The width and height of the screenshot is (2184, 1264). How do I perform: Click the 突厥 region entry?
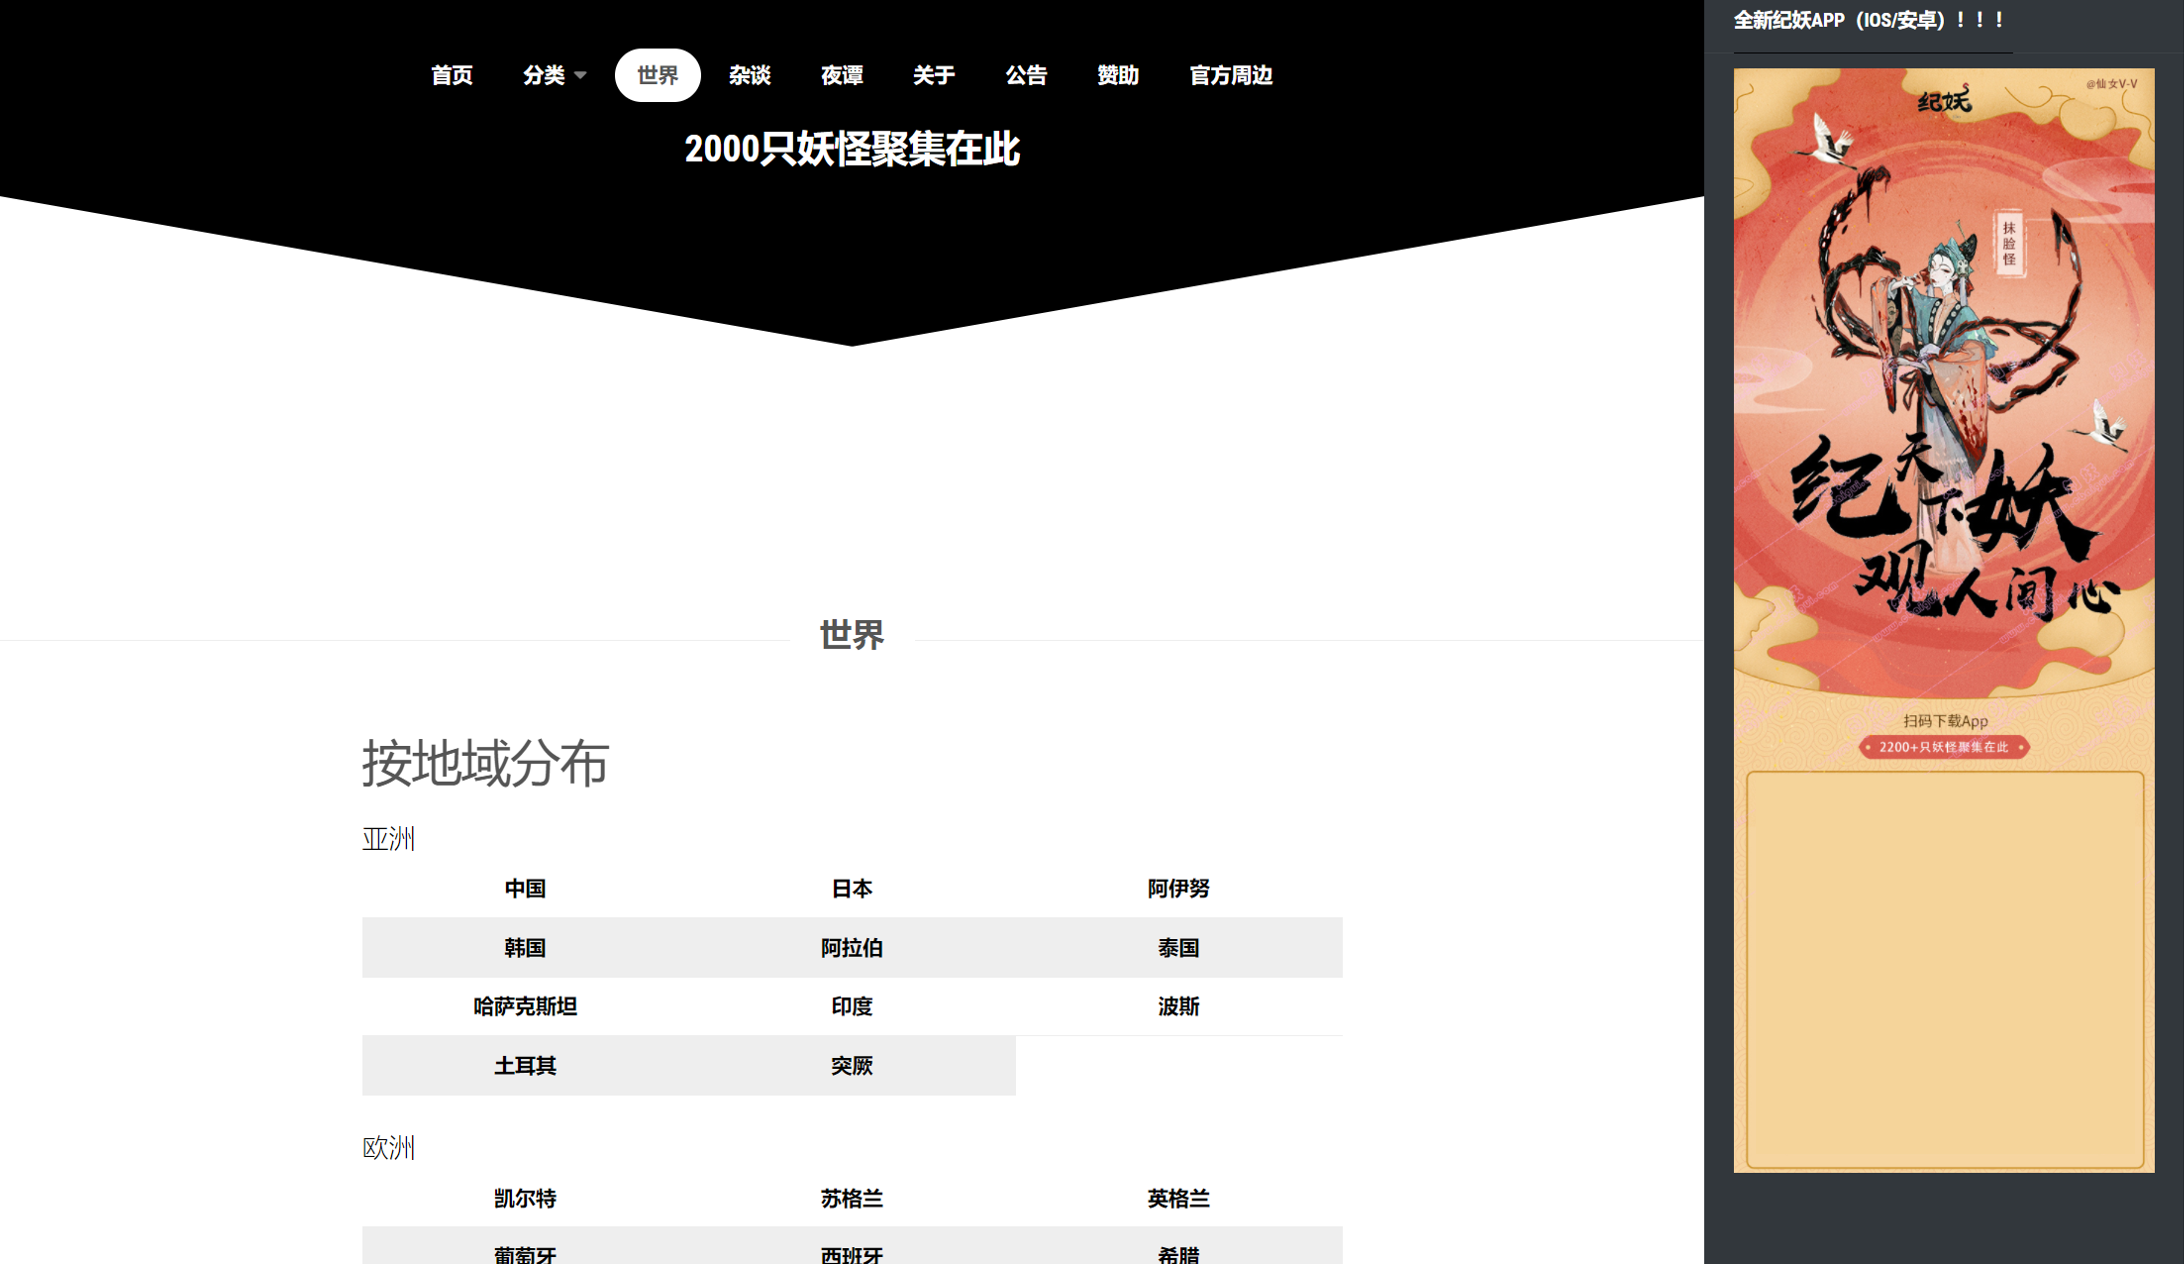(x=851, y=1065)
